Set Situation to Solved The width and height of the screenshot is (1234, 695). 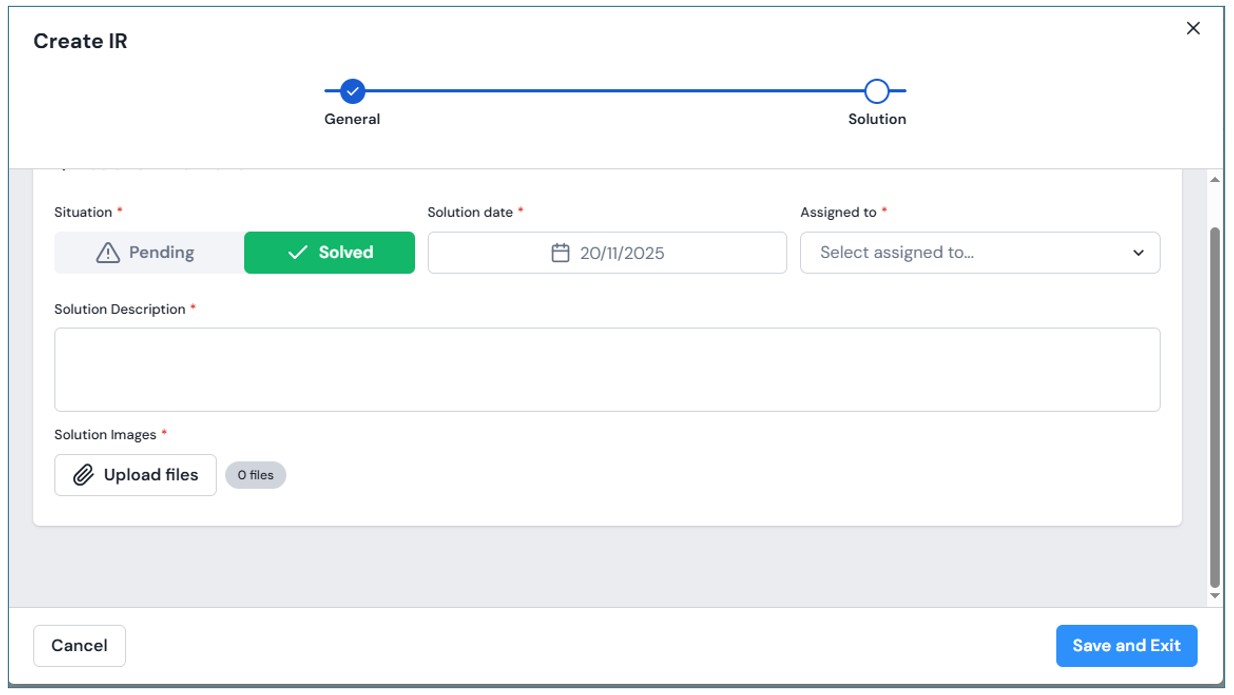[x=329, y=253]
